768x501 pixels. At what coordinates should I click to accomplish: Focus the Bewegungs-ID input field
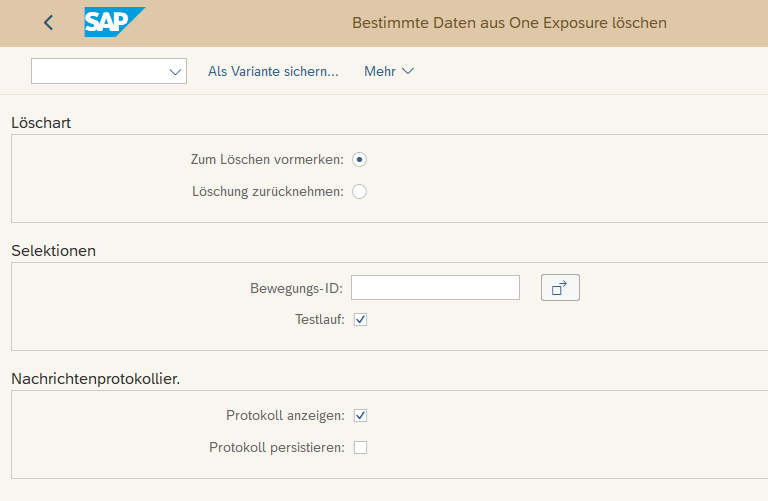click(x=435, y=288)
